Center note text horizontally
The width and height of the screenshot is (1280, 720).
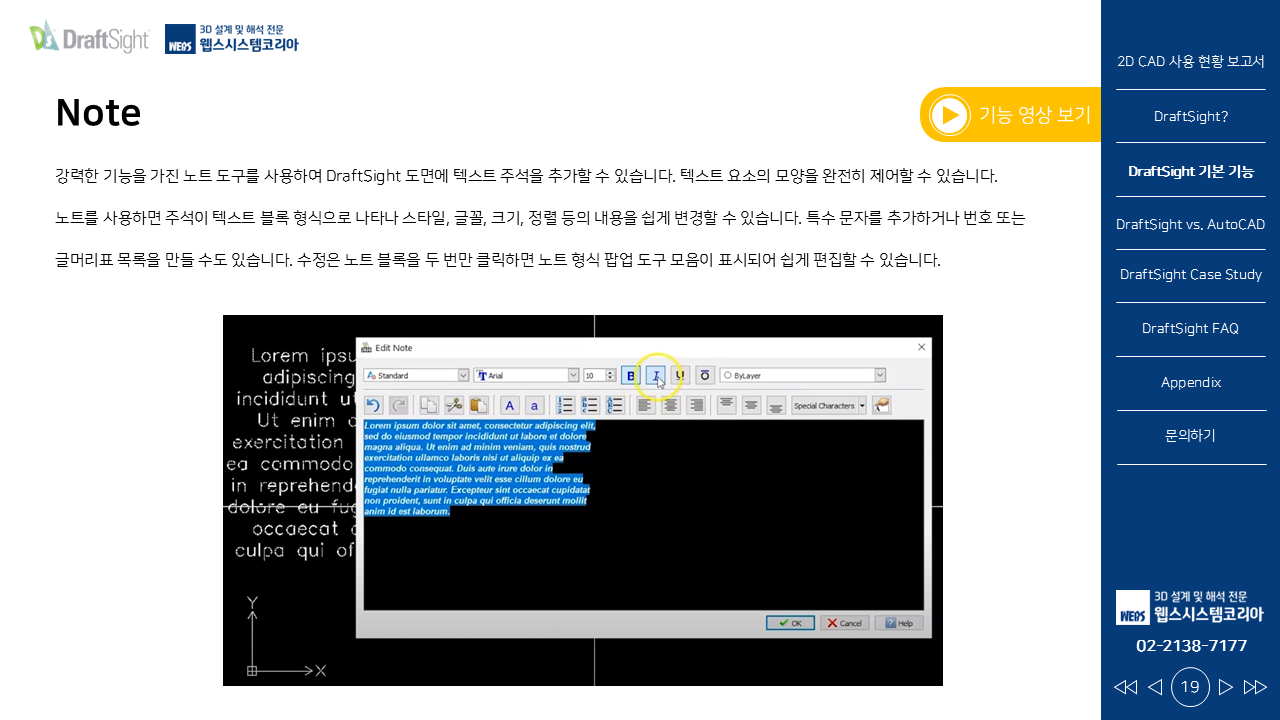tap(671, 405)
